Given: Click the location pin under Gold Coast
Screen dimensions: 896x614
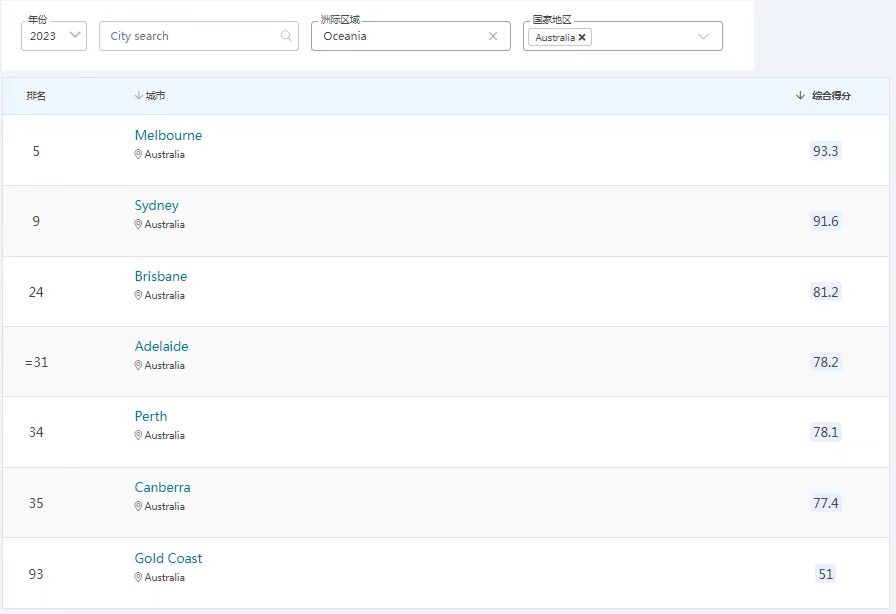Looking at the screenshot, I should [139, 578].
